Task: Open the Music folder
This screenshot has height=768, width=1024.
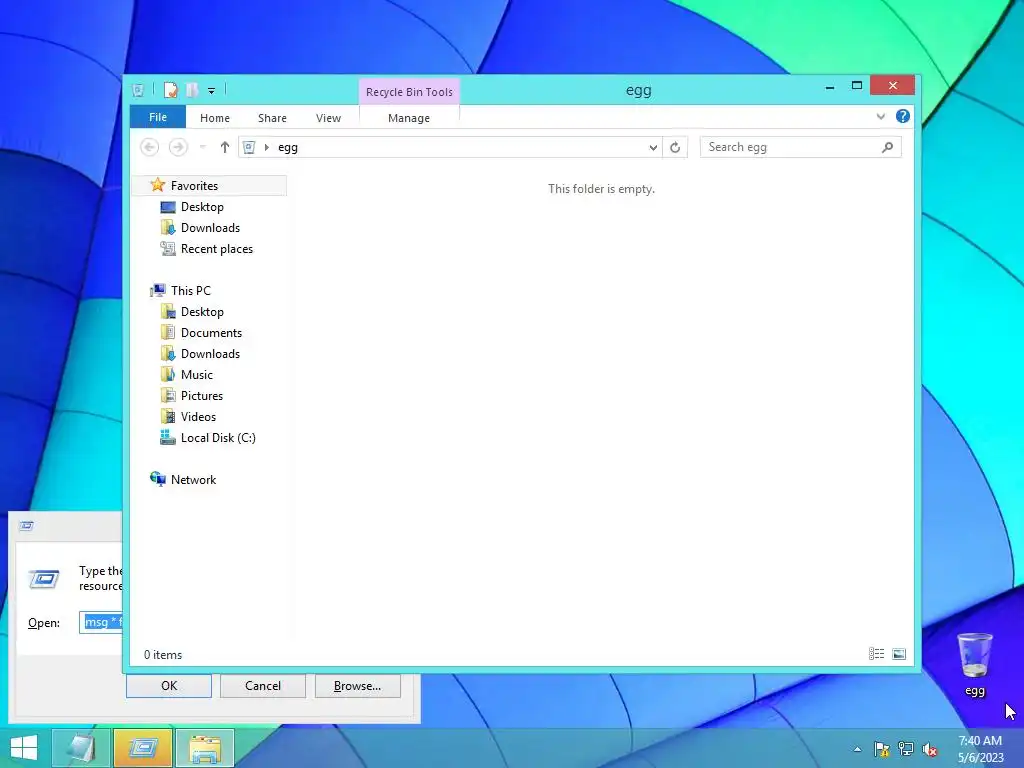Action: point(197,374)
